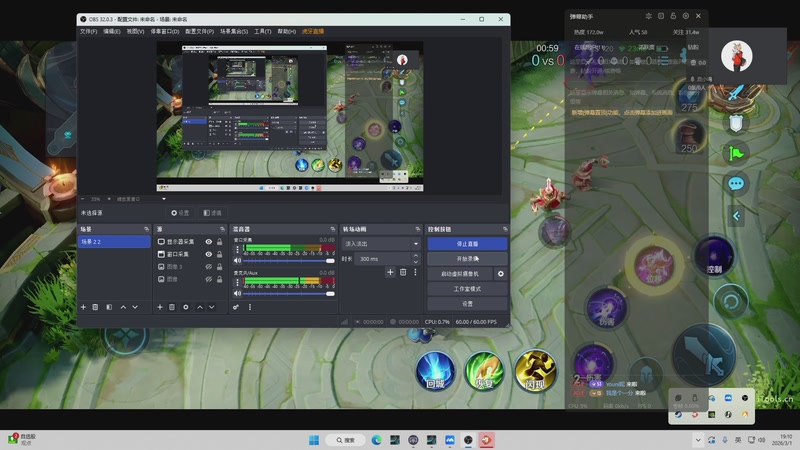Open options dots for 窗口采集 audio track
The image size is (800, 450).
coord(237,249)
